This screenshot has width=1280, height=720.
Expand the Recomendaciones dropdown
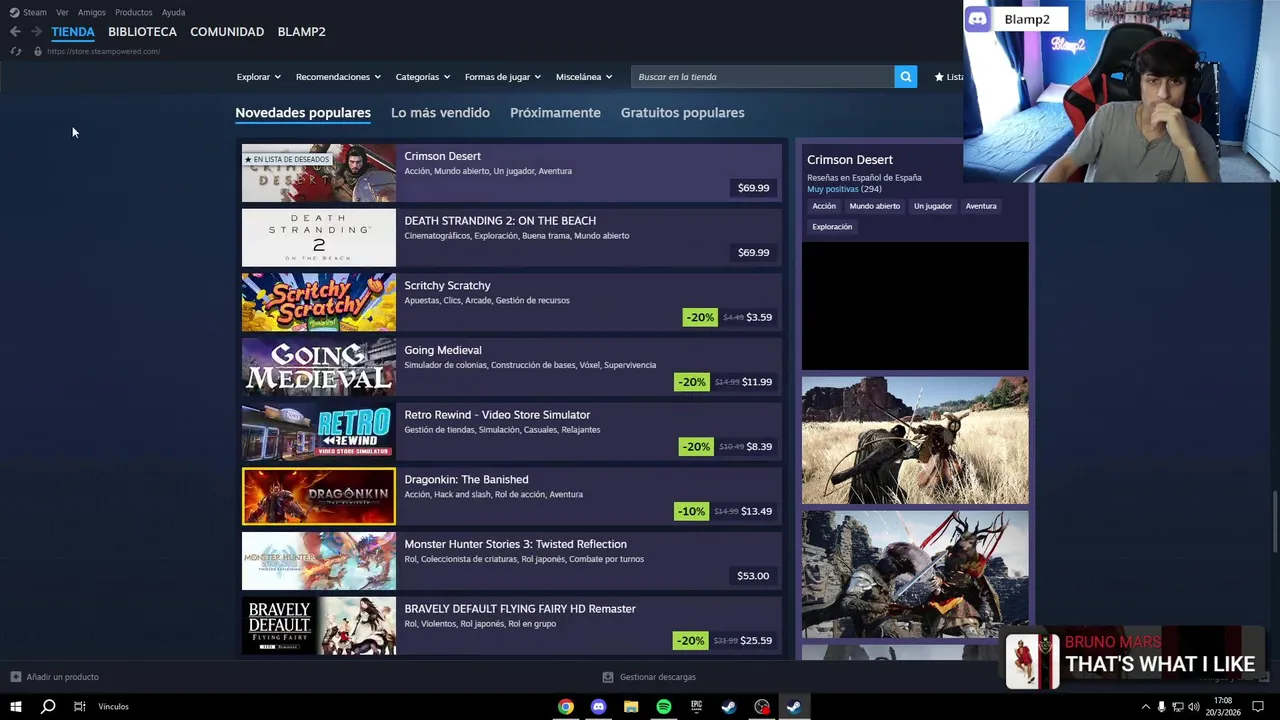338,77
